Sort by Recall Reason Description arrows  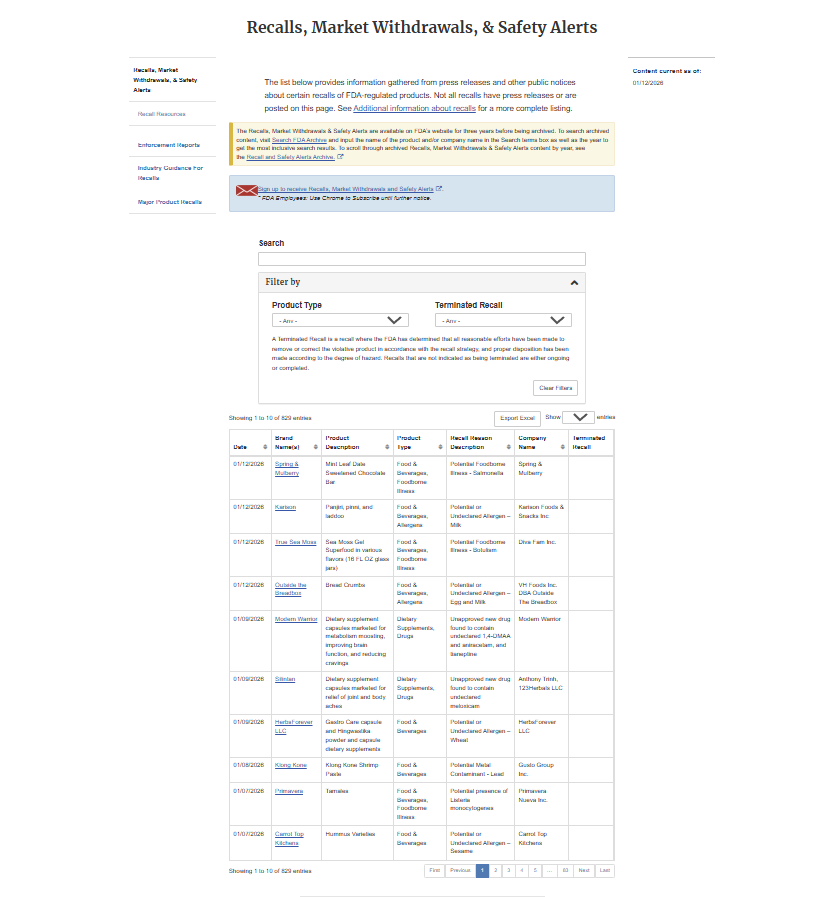pyautogui.click(x=509, y=447)
